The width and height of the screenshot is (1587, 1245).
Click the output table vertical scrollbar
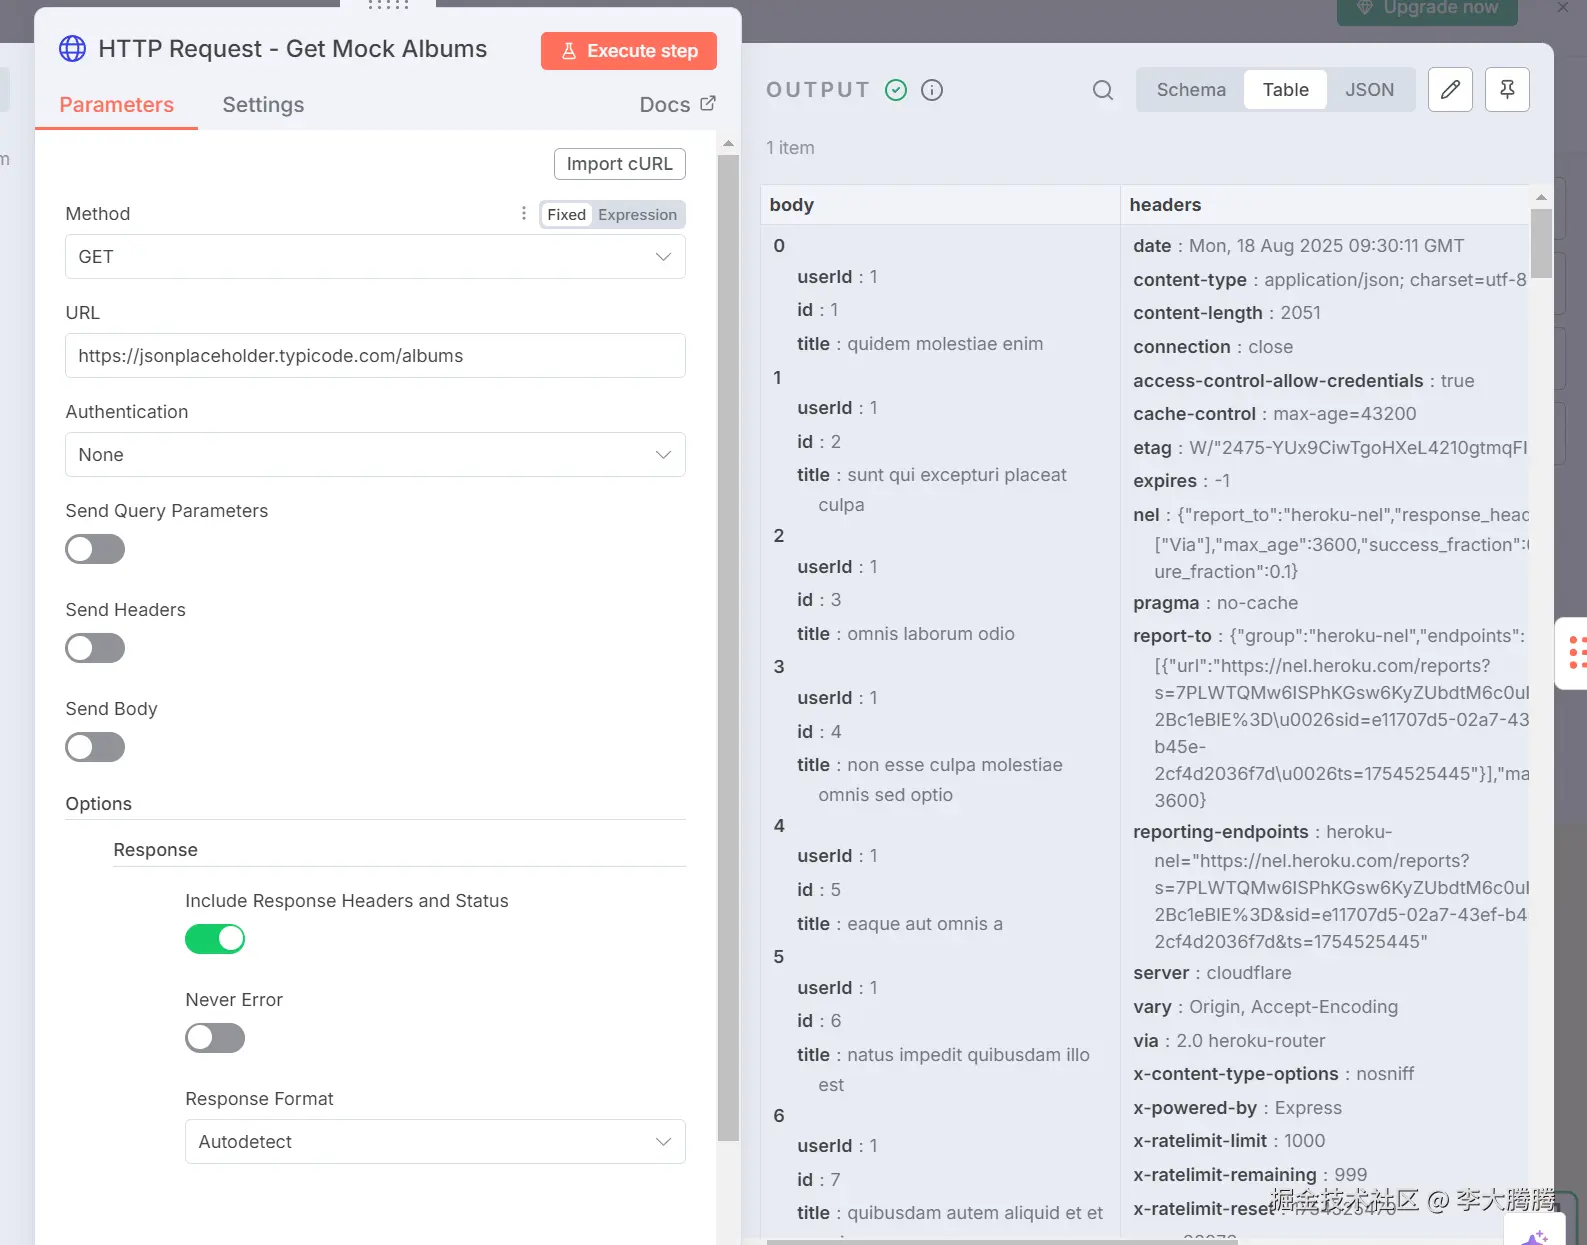(x=1541, y=244)
